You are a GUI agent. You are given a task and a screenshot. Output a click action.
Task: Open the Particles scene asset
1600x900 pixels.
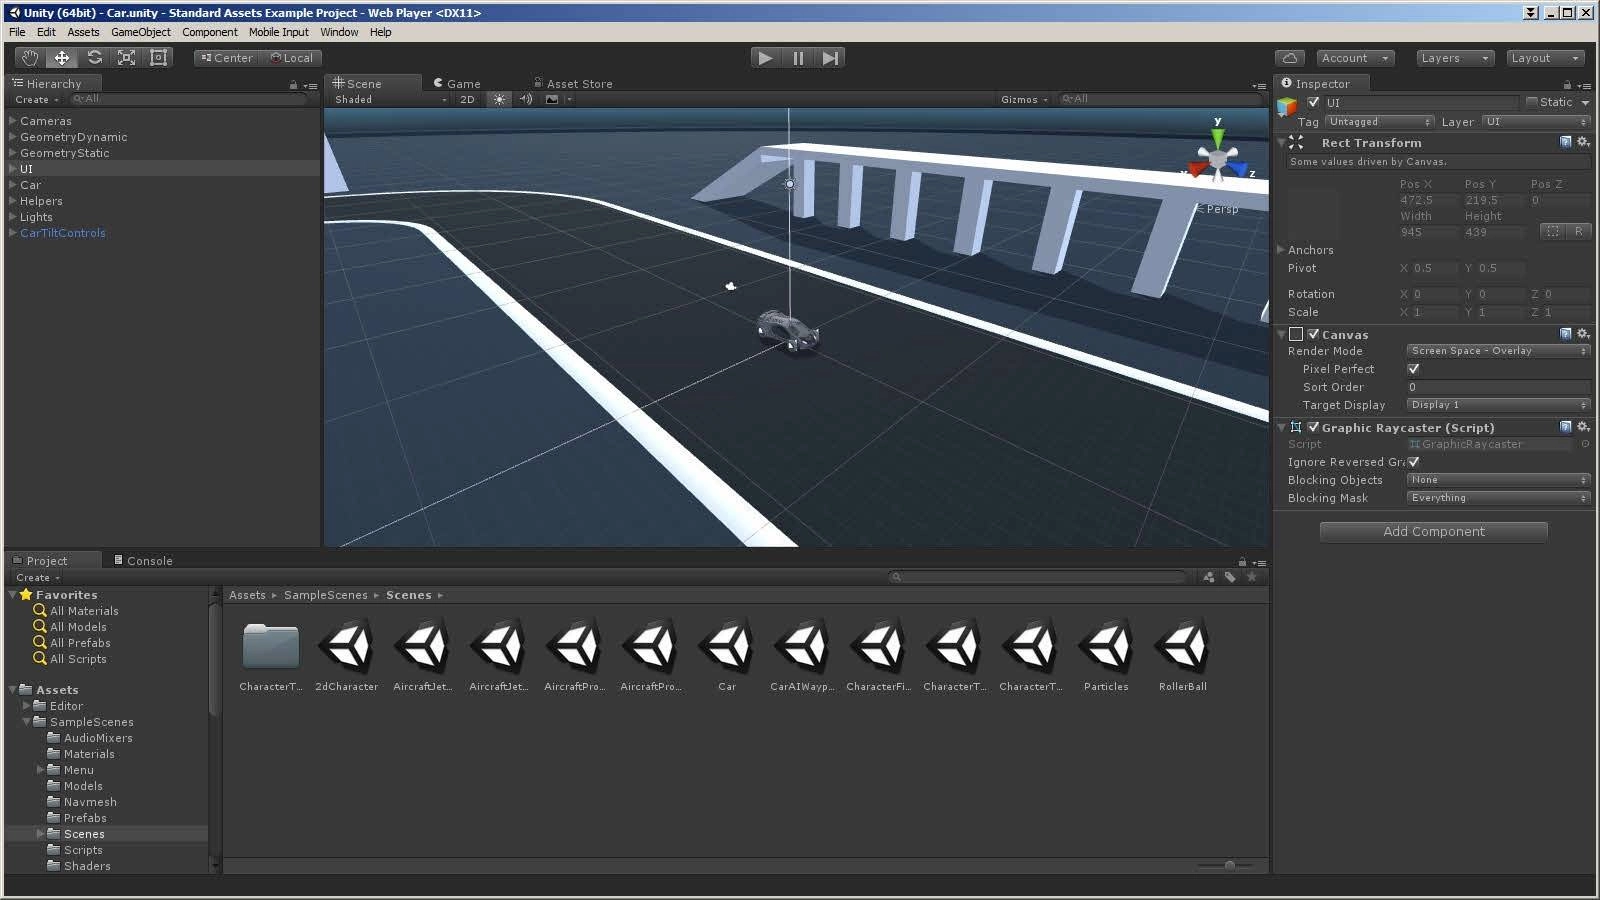(x=1106, y=654)
